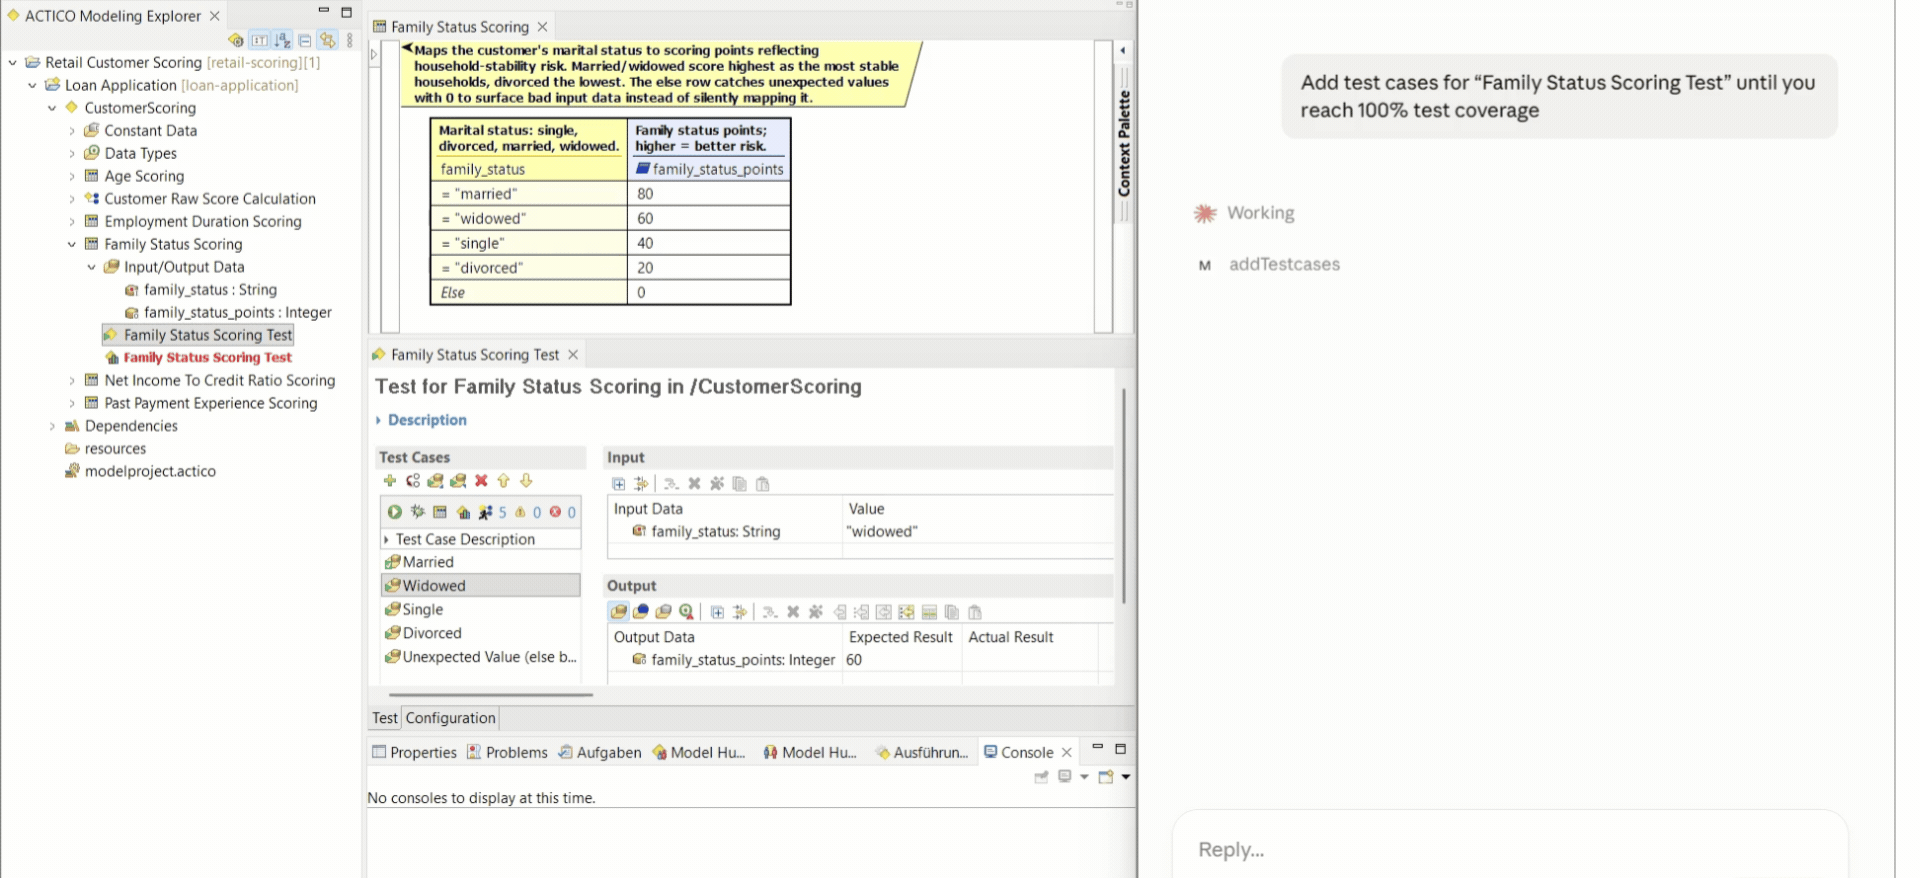Select the Unexpected Value test case
The image size is (1920, 878).
point(481,657)
